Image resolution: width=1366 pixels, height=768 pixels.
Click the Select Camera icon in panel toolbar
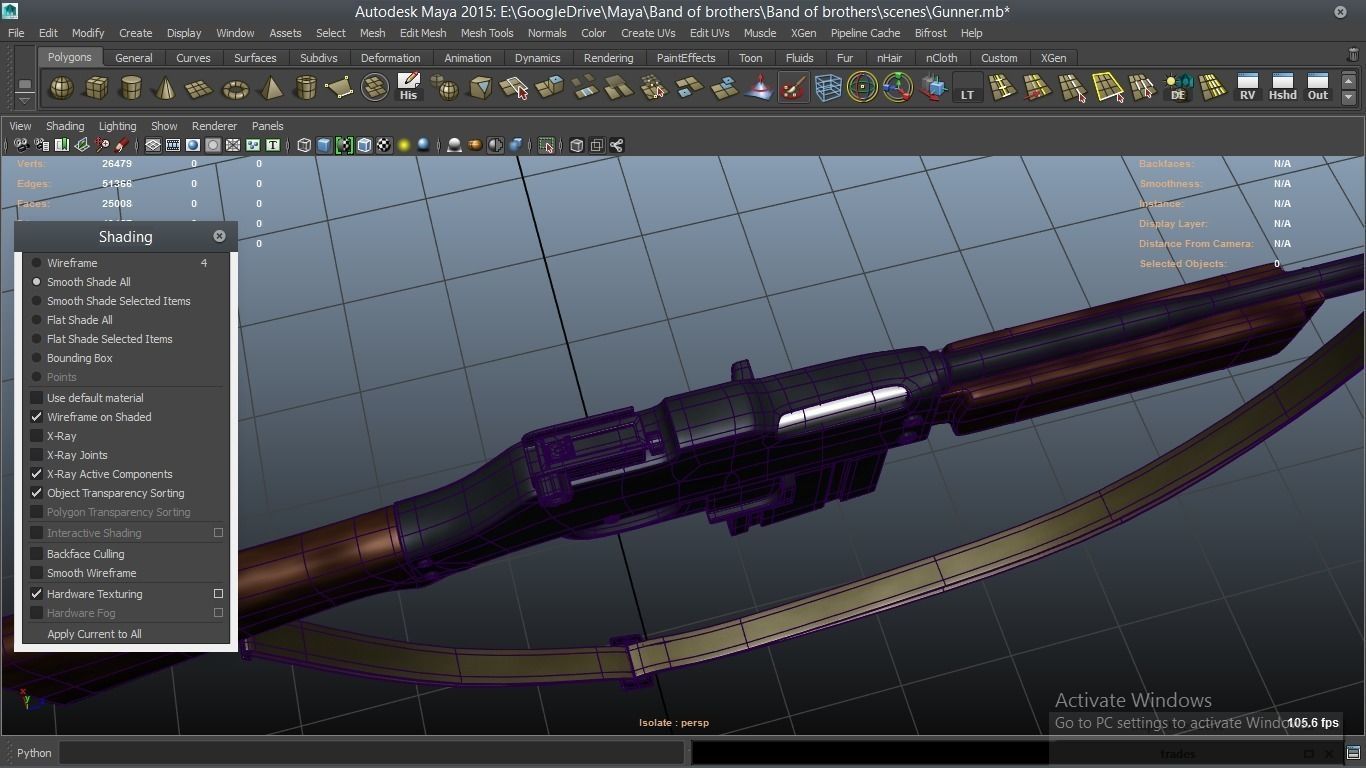(x=21, y=145)
